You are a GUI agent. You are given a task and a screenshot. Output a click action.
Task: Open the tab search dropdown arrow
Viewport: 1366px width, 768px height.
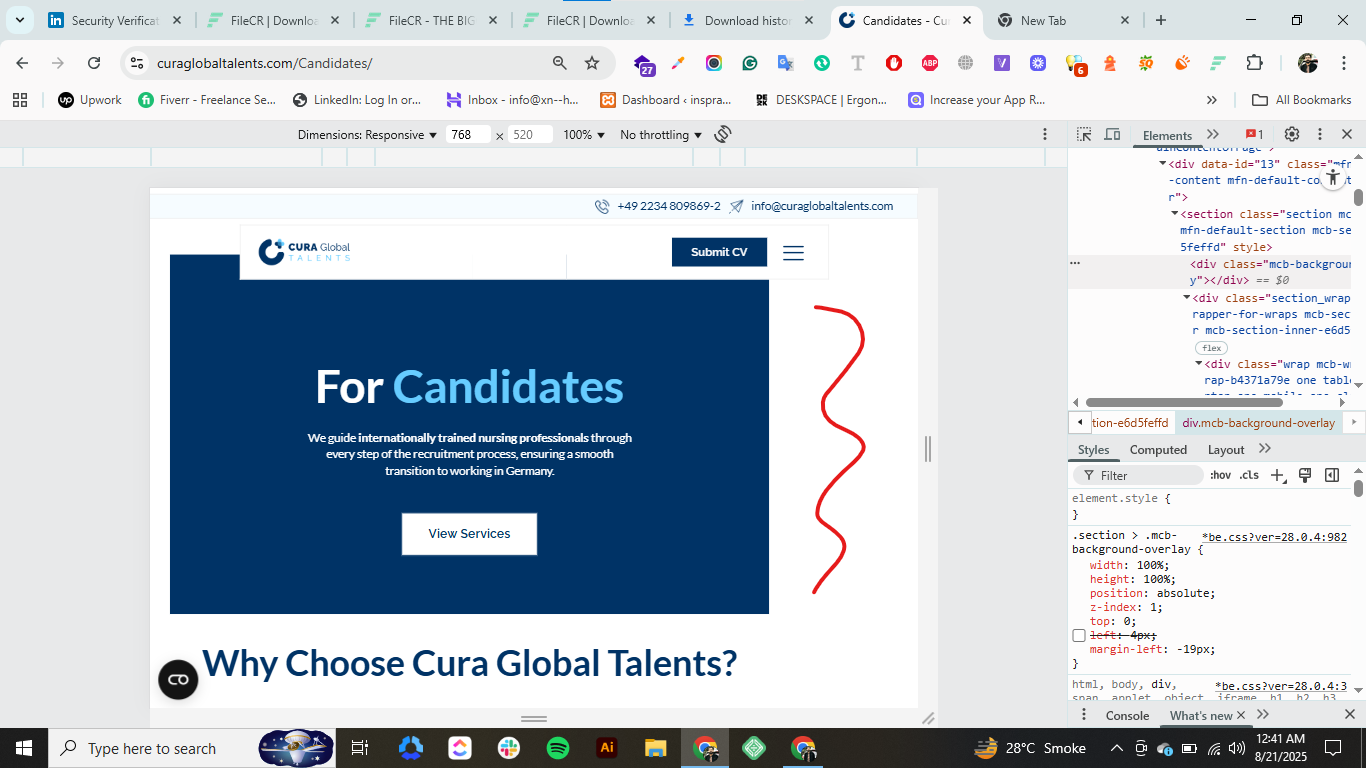coord(19,20)
